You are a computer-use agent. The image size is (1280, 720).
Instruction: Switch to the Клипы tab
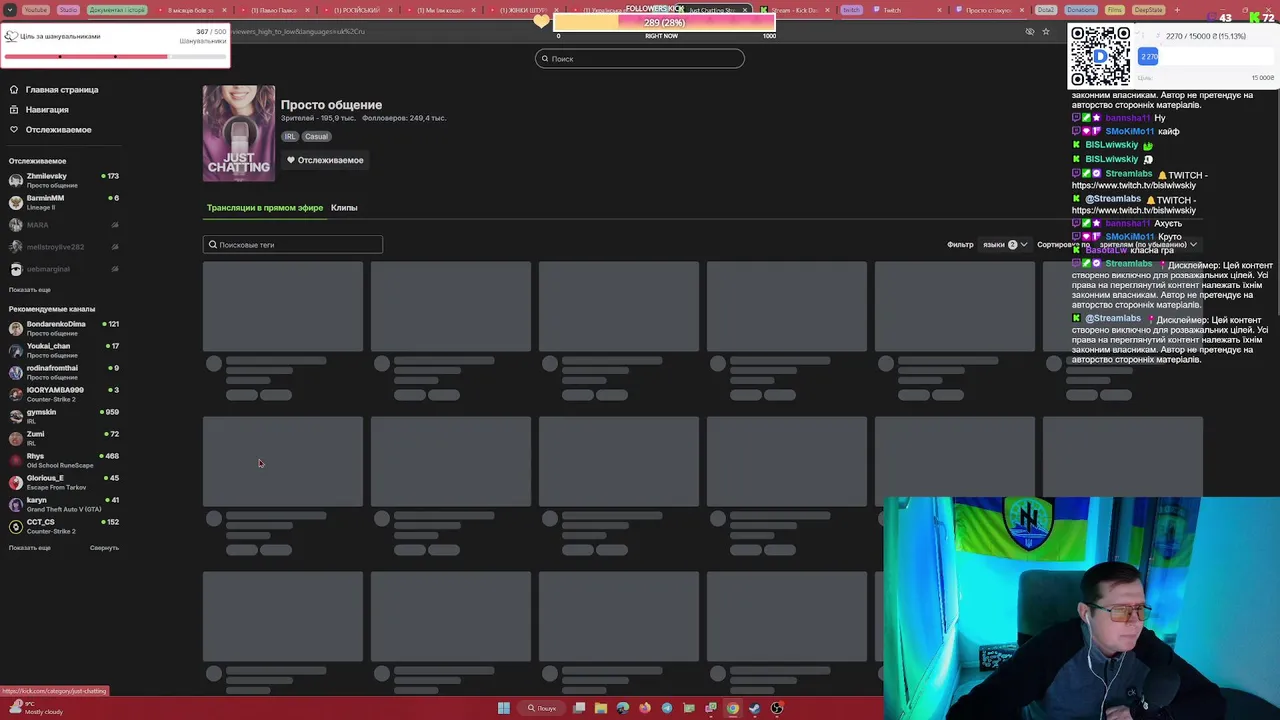[x=344, y=208]
